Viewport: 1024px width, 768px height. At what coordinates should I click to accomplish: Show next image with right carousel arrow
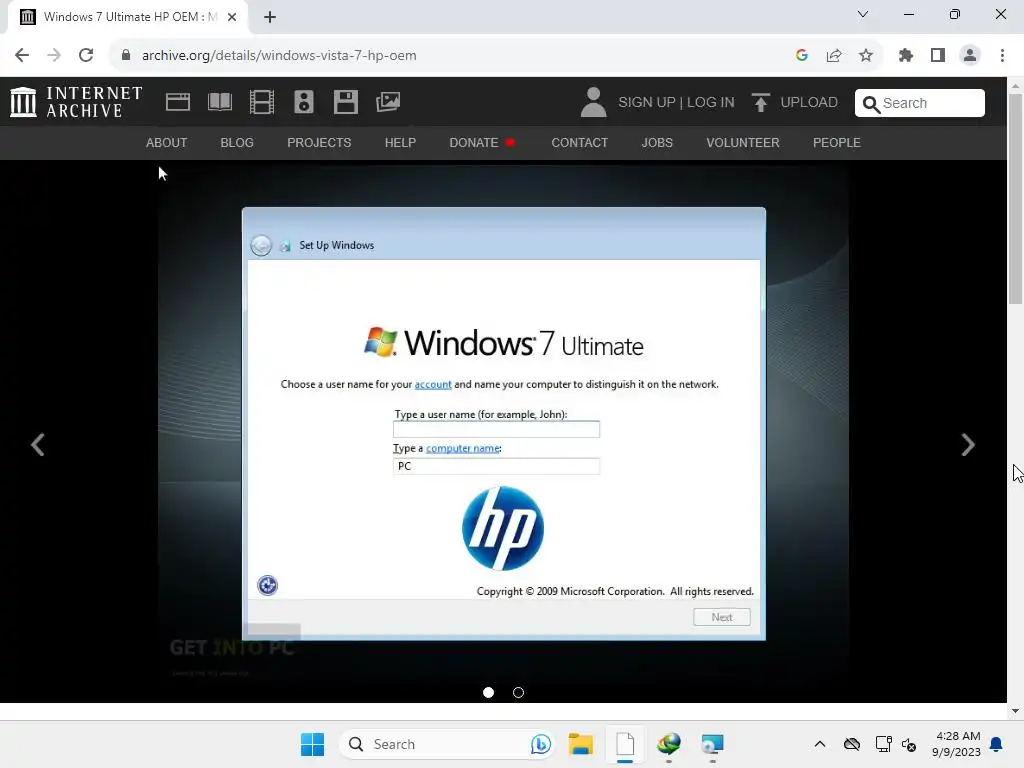tap(968, 445)
